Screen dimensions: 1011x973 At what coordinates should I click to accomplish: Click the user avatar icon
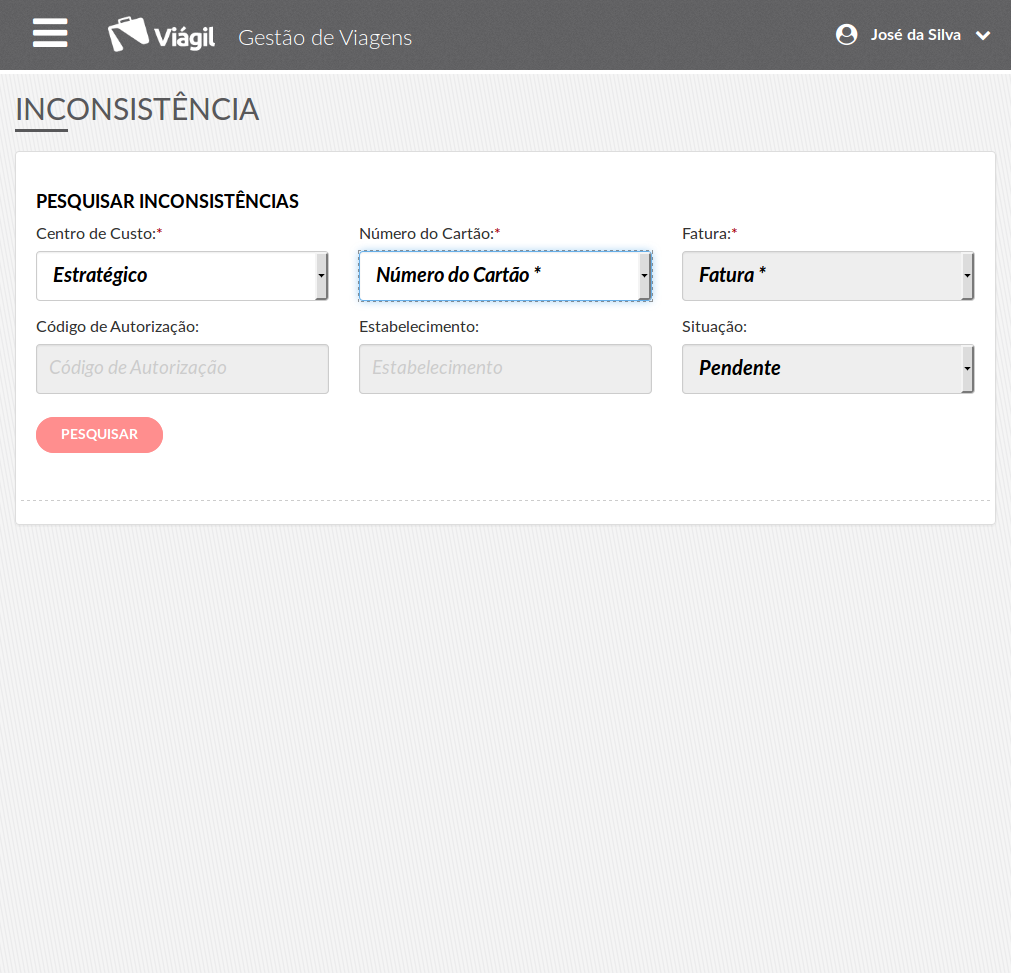pyautogui.click(x=846, y=34)
